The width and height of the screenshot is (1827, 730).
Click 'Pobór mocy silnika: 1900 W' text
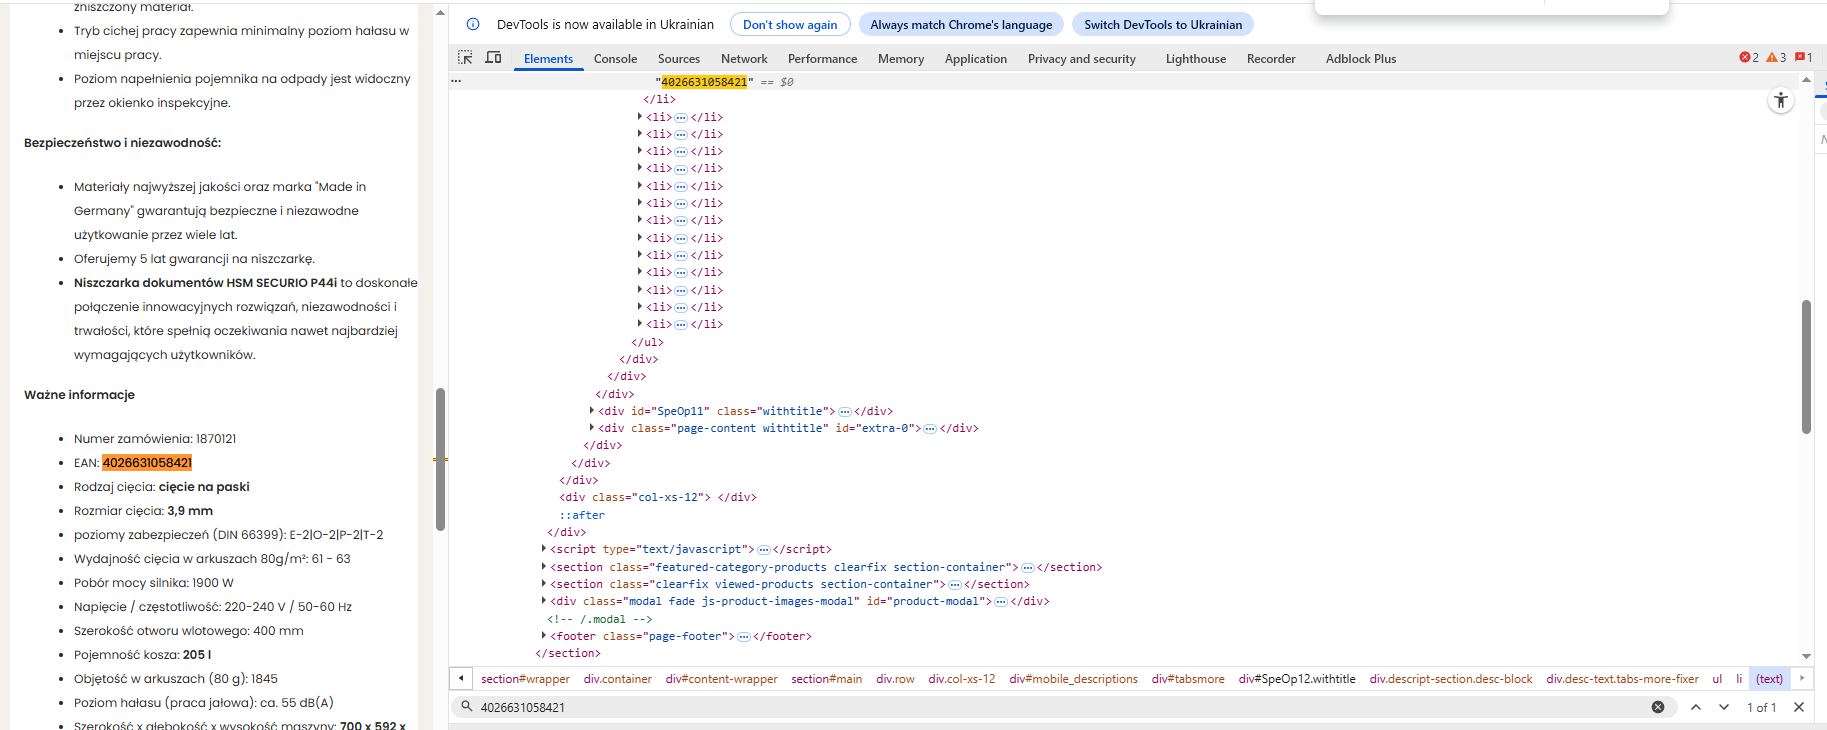coord(154,583)
